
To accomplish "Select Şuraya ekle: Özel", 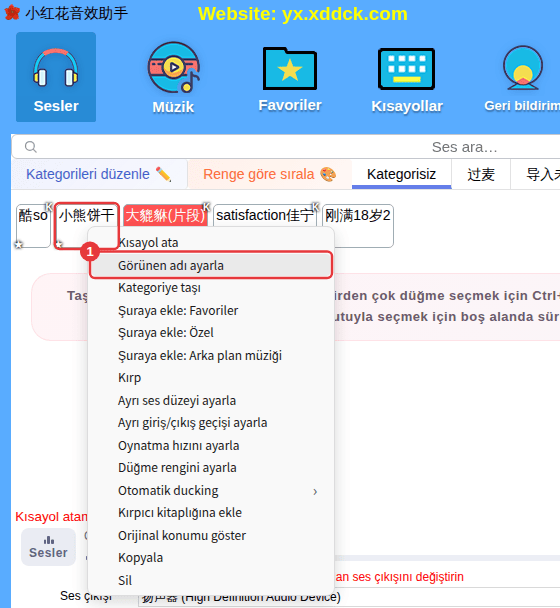I will (x=211, y=333).
